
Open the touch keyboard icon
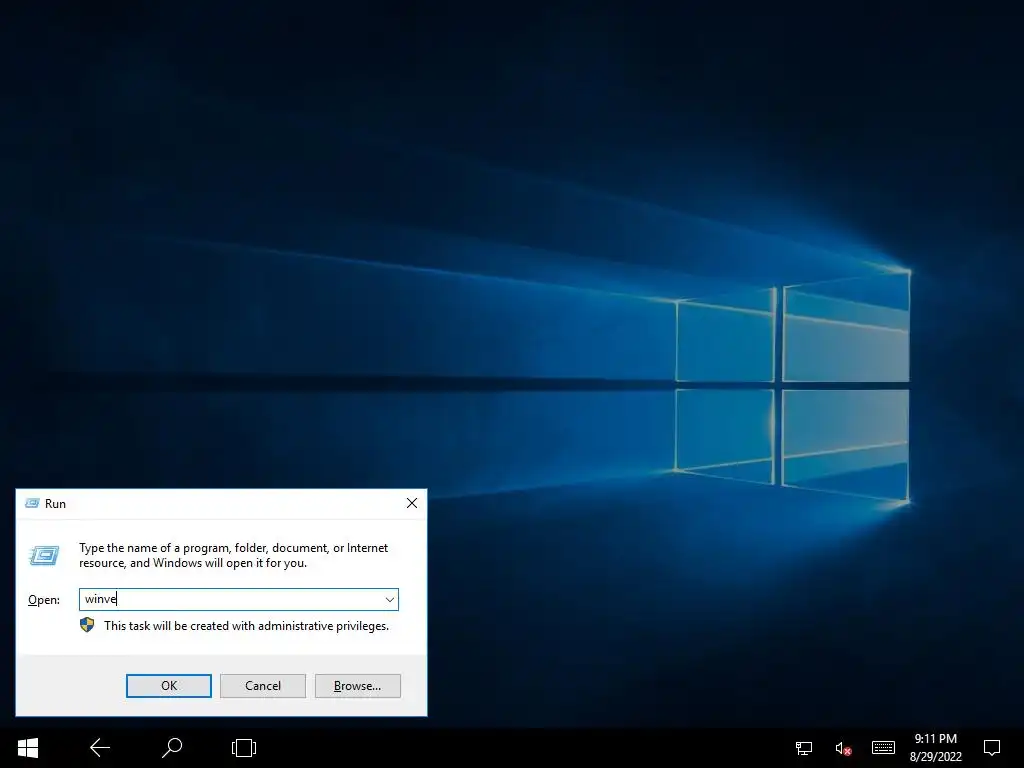pos(883,748)
